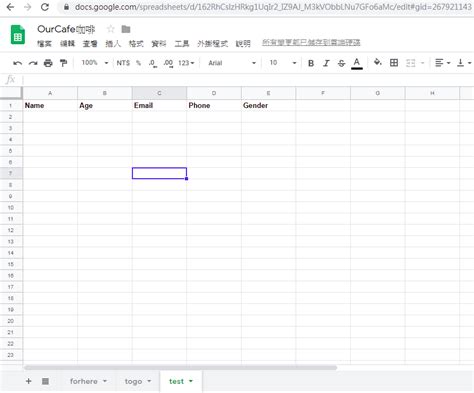Format as percent
This screenshot has width=474, height=393.
(x=138, y=63)
